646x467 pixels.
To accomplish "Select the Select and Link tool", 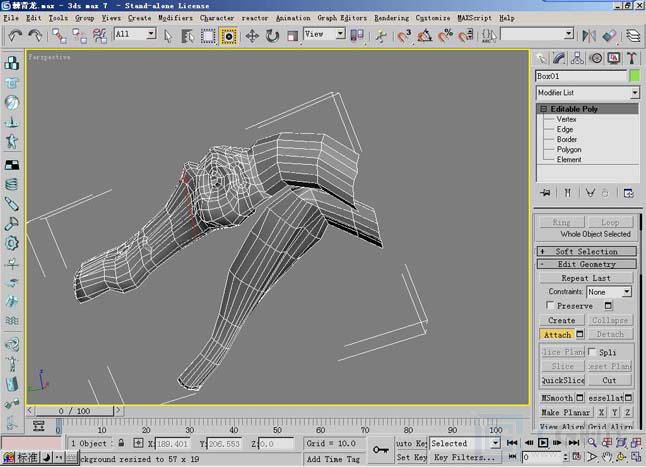I will coord(59,35).
